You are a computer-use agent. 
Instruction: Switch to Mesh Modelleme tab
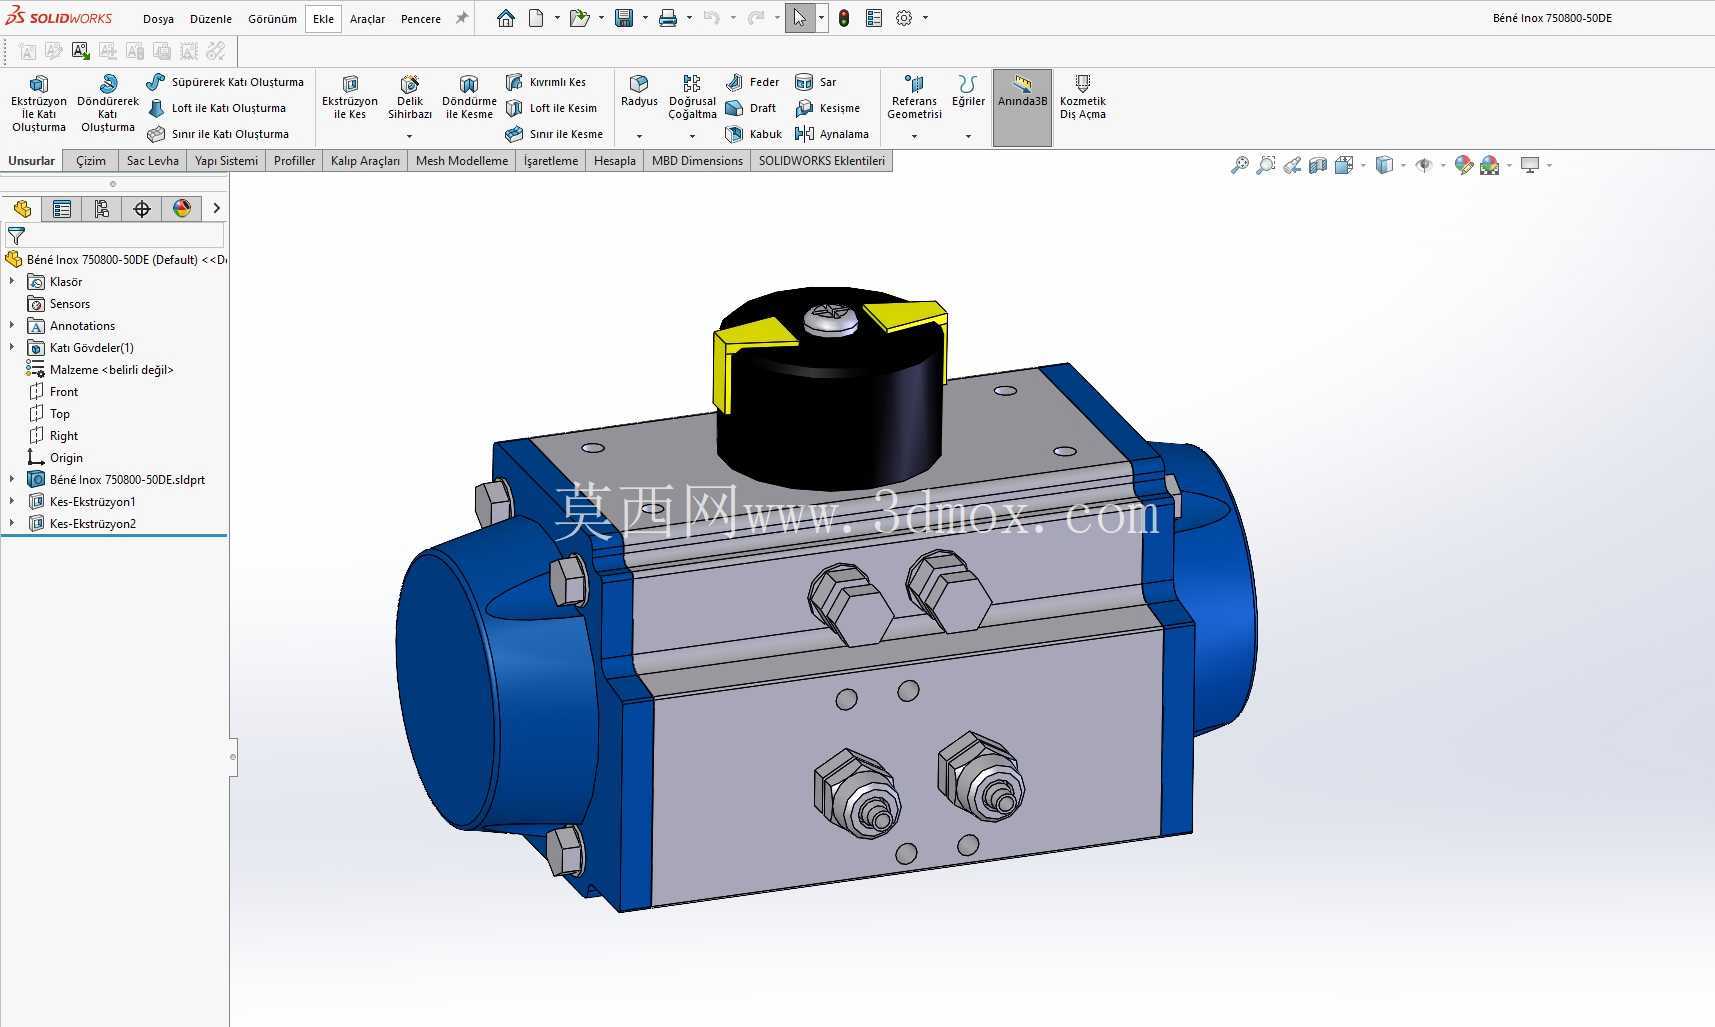(x=462, y=160)
